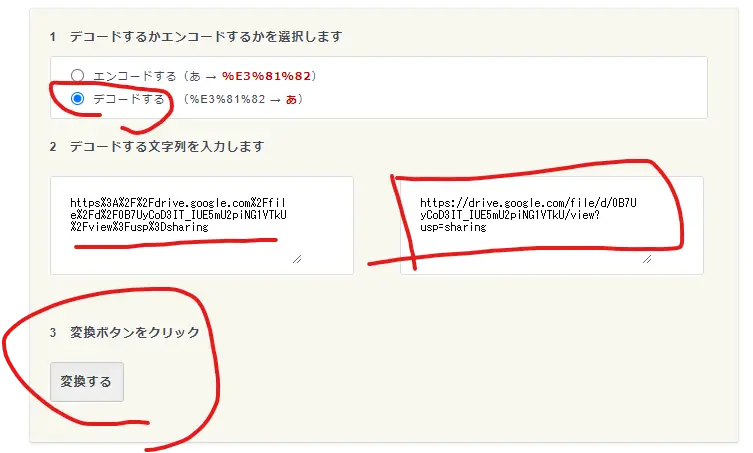
Task: Click the step heading 変換ボタンをクリック
Action: coord(134,332)
